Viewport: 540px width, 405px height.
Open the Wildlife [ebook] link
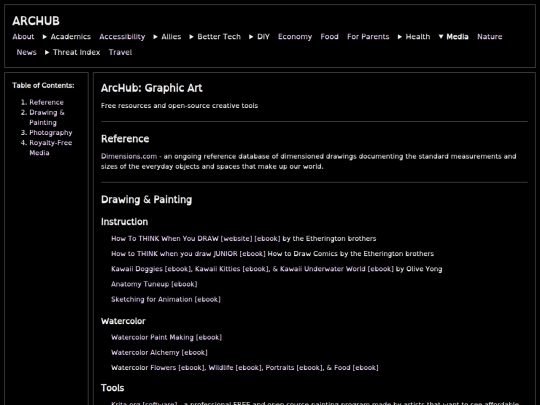234,367
